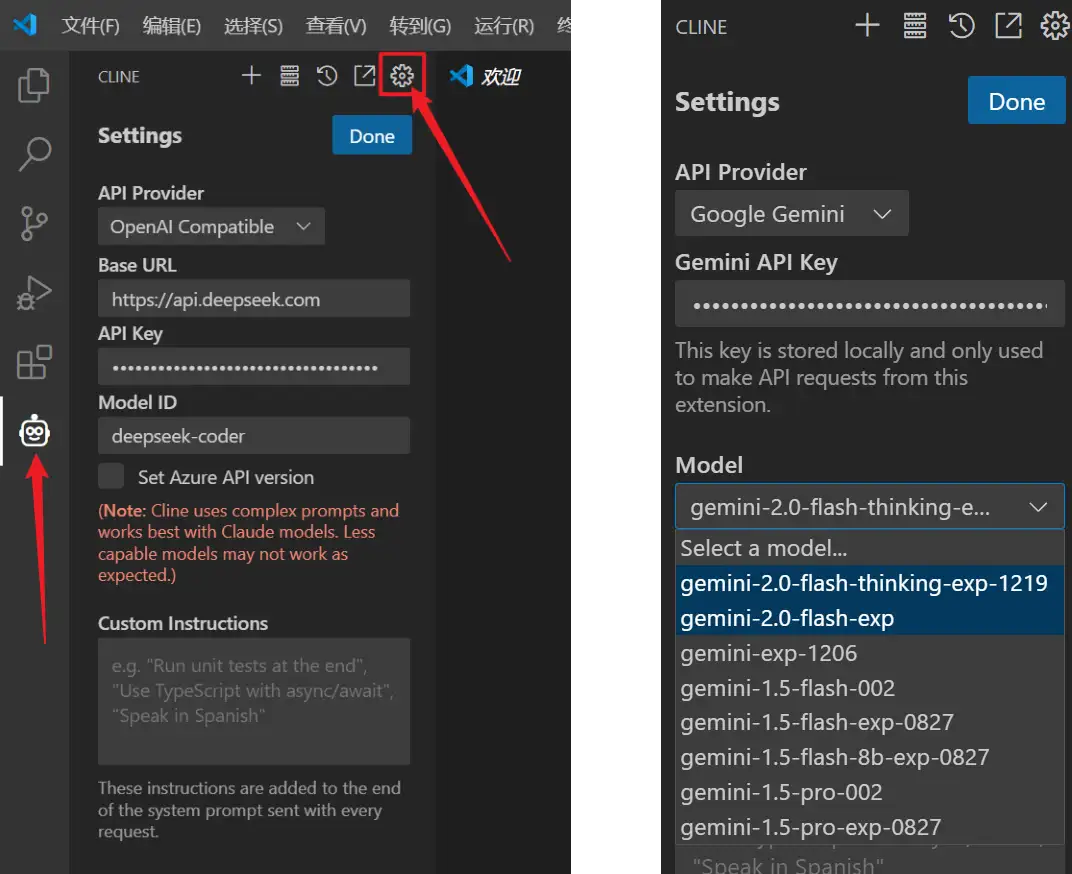Open Cline history beside the red-boxed gear
The image size is (1072, 874).
point(327,76)
